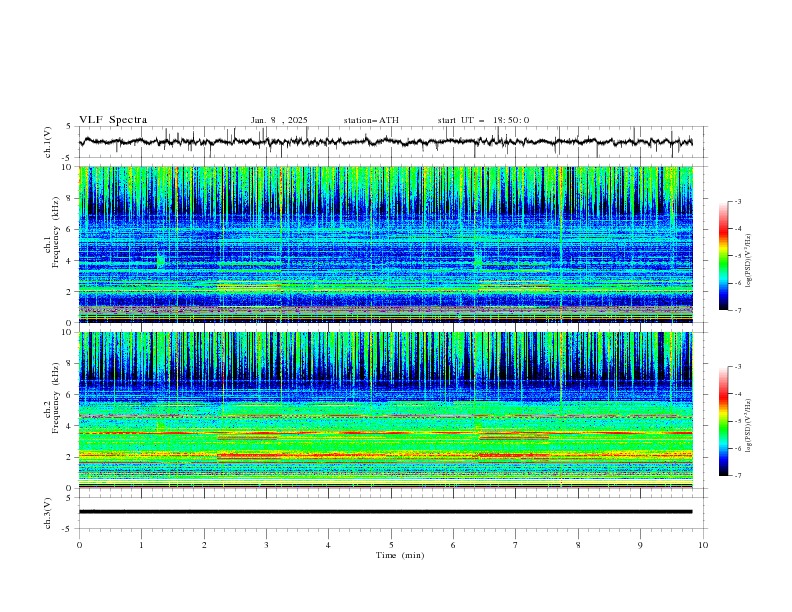Click the "-7" value on ch.2 colorbar
The image size is (792, 612).
pyautogui.click(x=738, y=476)
